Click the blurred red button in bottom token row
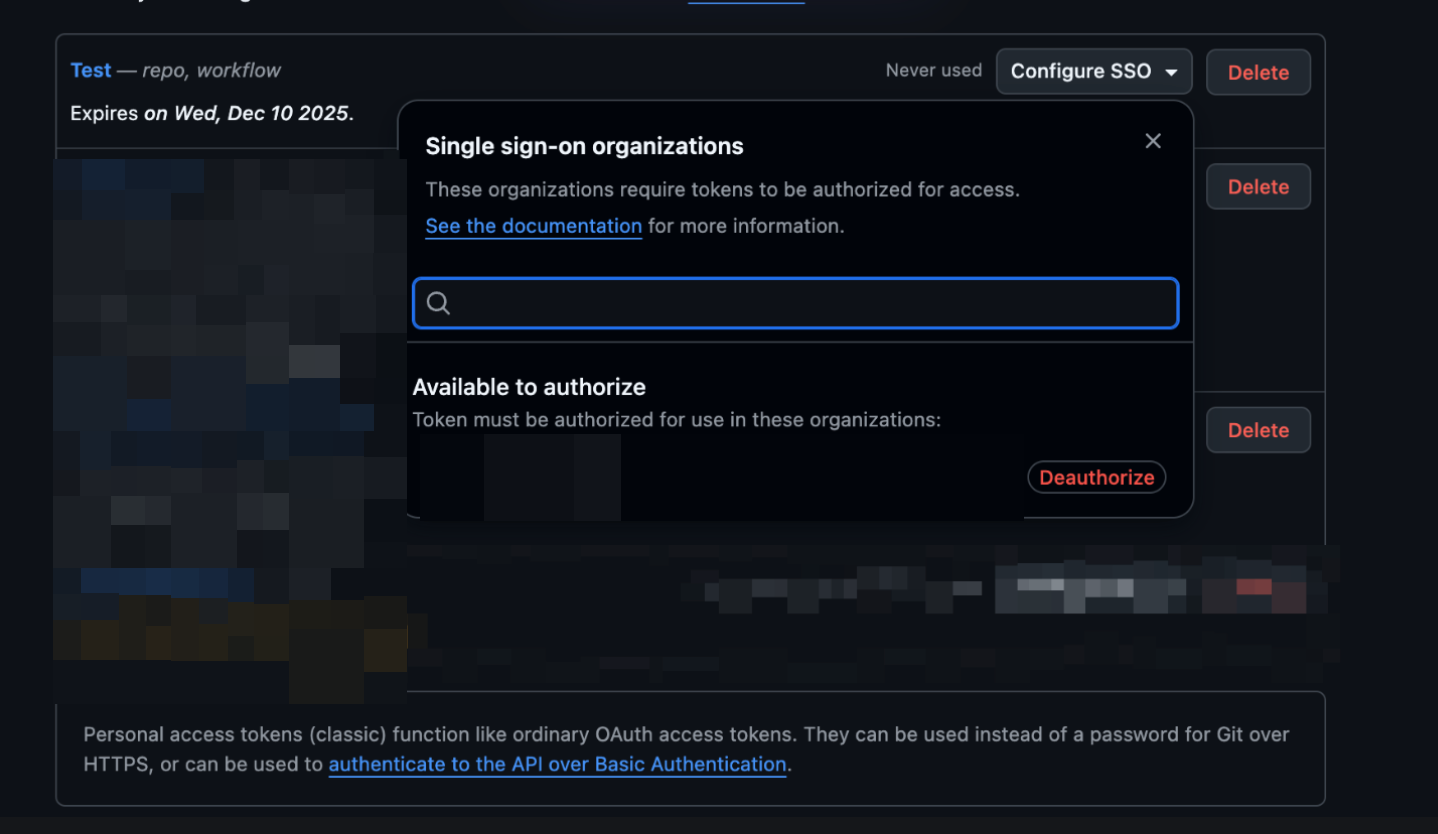1438x834 pixels. click(x=1256, y=590)
